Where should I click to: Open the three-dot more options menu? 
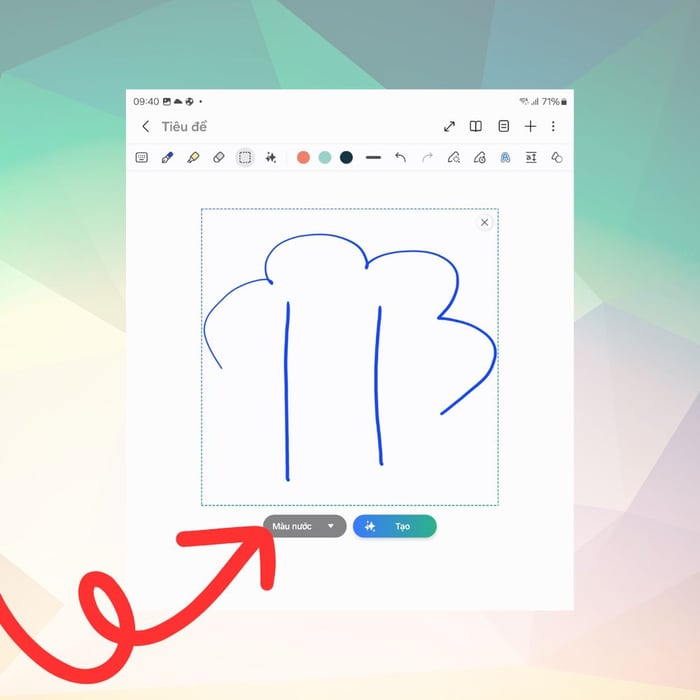(x=553, y=126)
